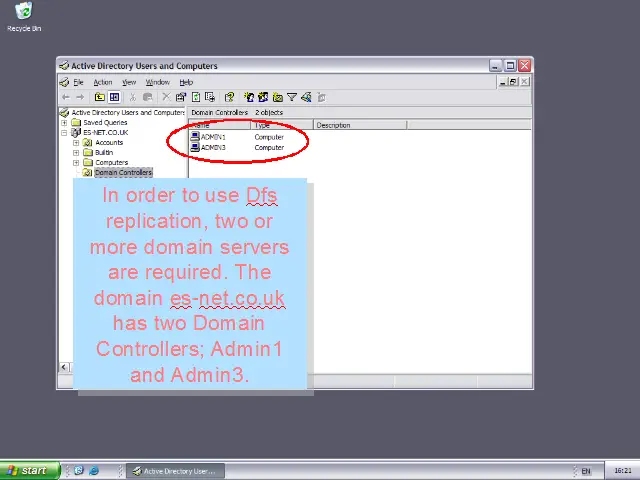The image size is (640, 480).
Task: Select the ADMIN3 computer entry
Action: 213,147
